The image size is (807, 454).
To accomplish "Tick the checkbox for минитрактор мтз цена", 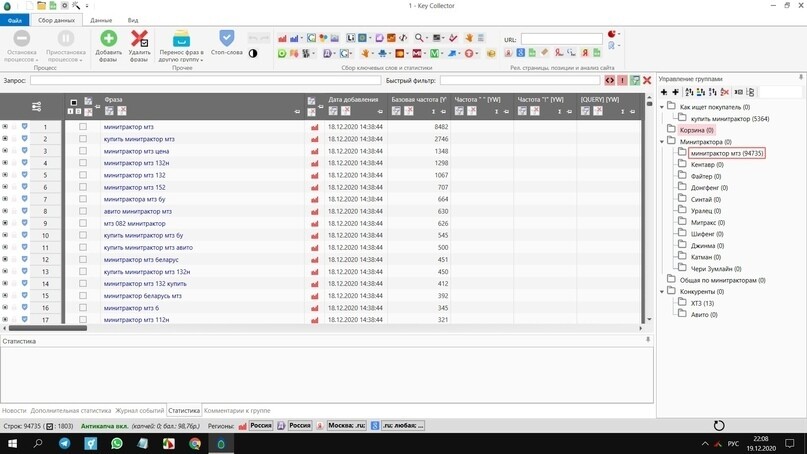I will (83, 151).
